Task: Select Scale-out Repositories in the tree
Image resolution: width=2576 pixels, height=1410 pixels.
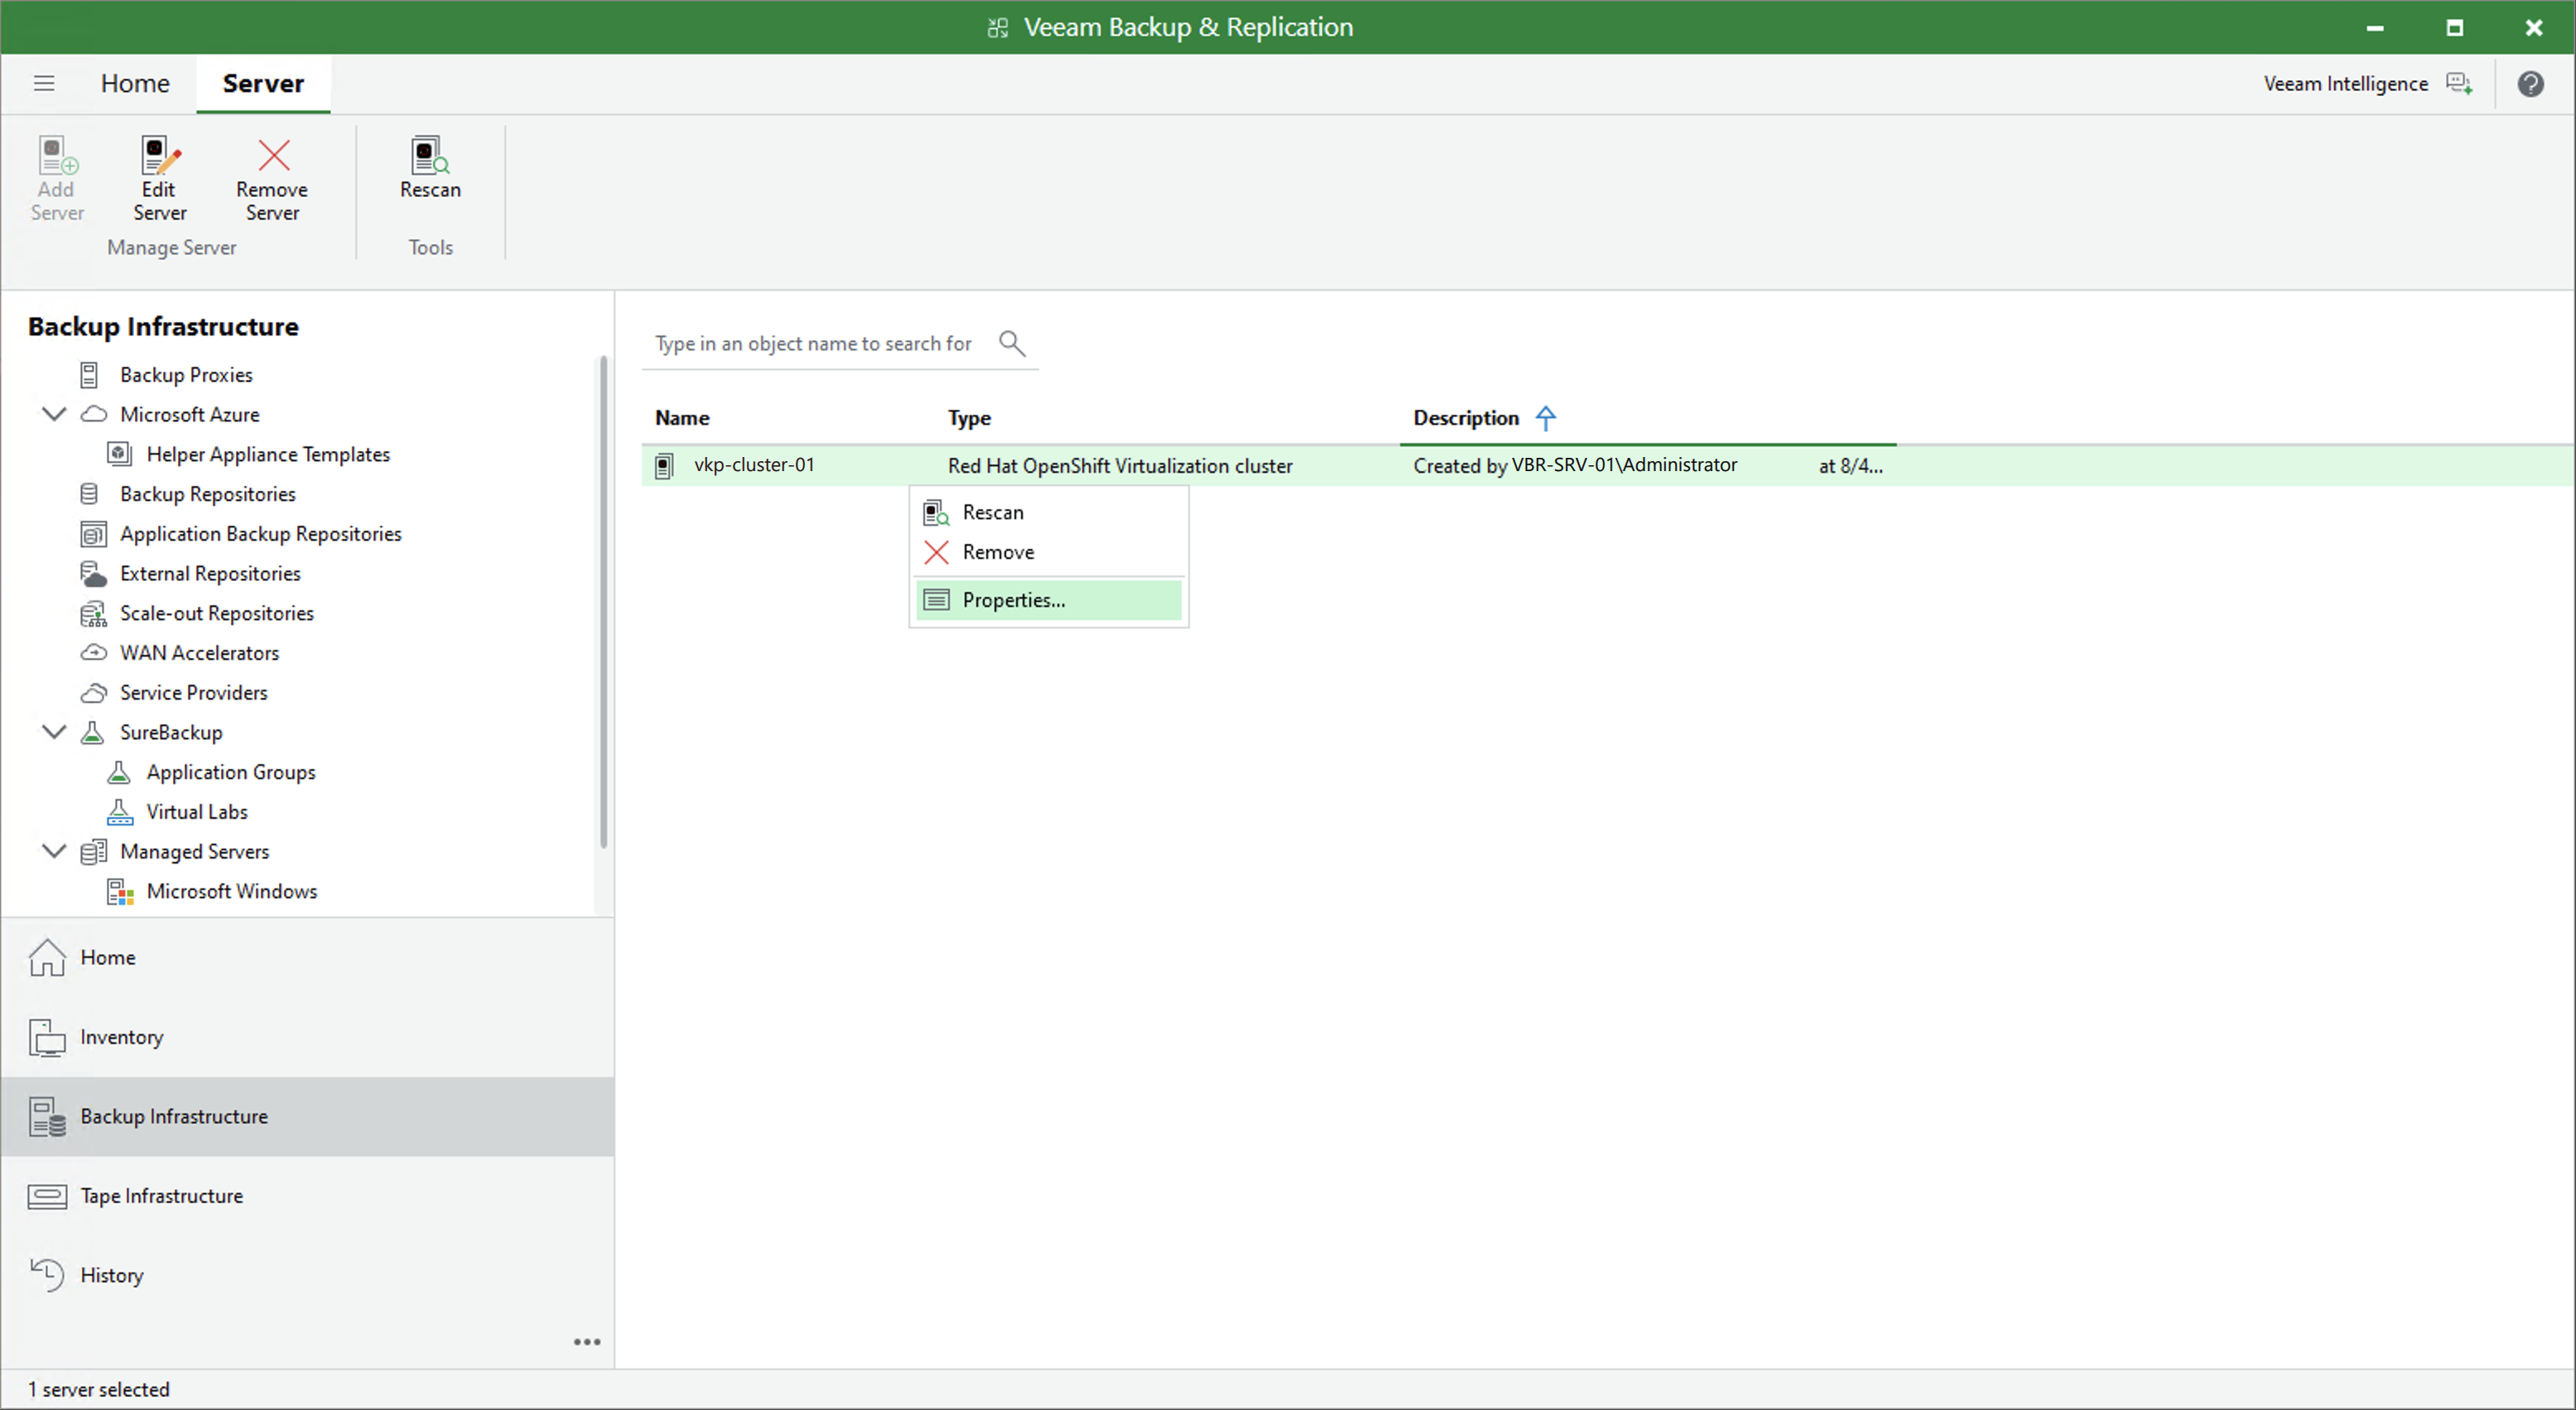Action: pyautogui.click(x=217, y=613)
